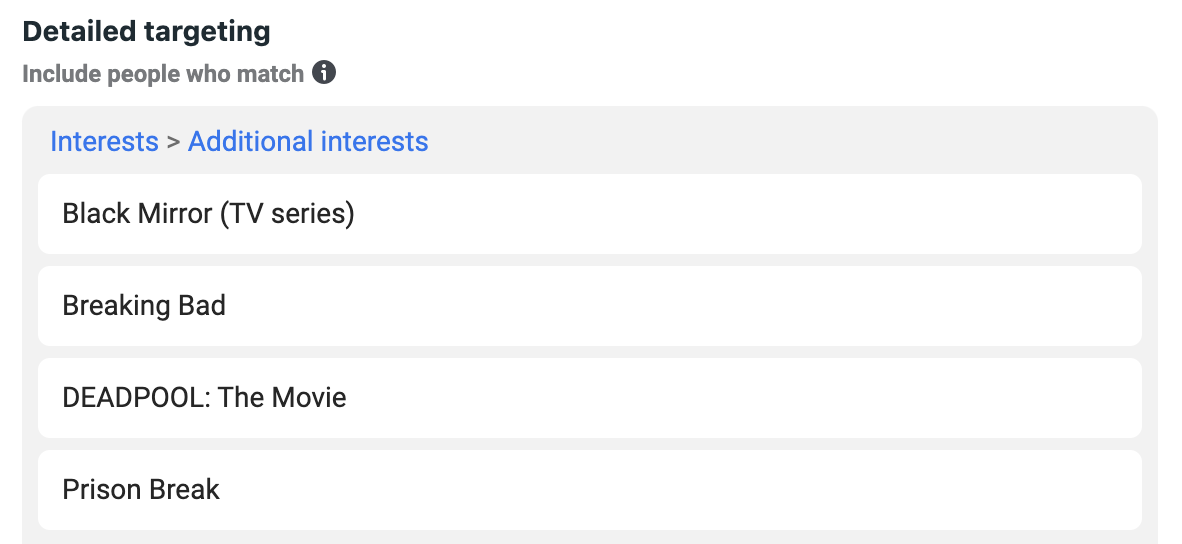Click the breadcrumb separator arrow after Interests

[x=173, y=143]
